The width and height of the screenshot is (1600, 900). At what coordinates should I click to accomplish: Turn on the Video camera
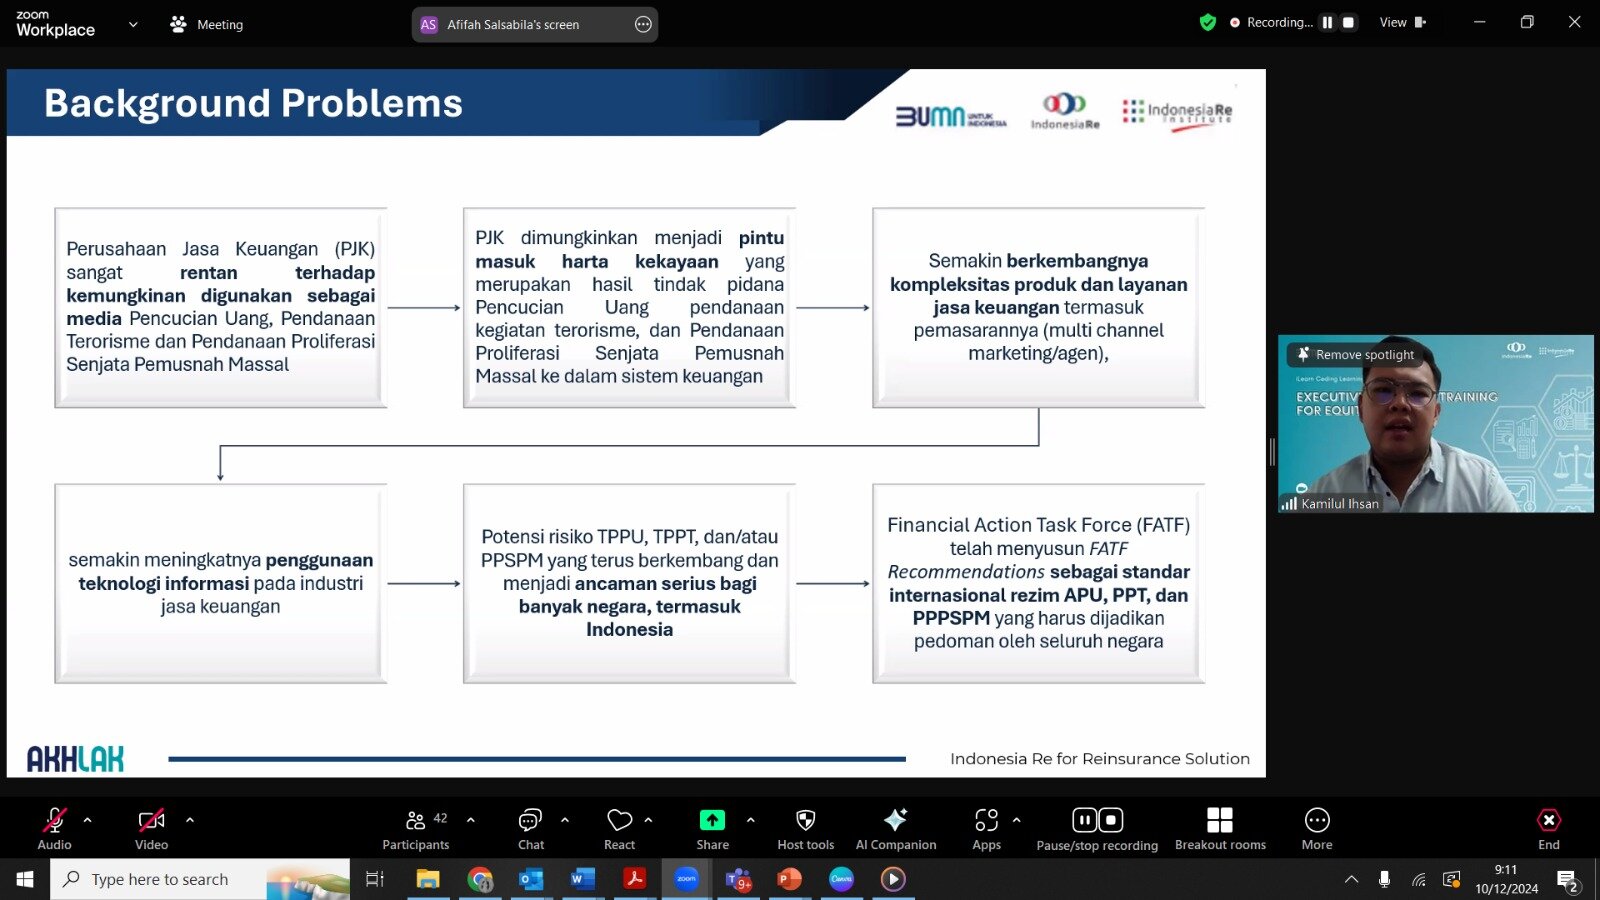click(x=151, y=829)
